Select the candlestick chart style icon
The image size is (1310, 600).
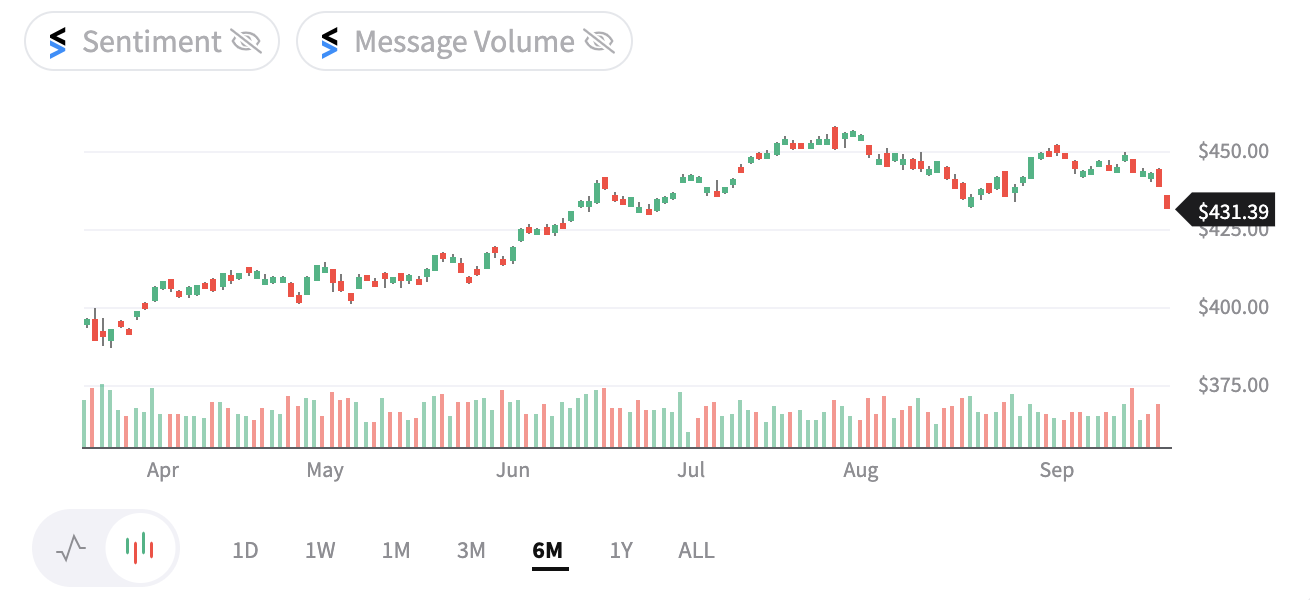click(x=139, y=548)
